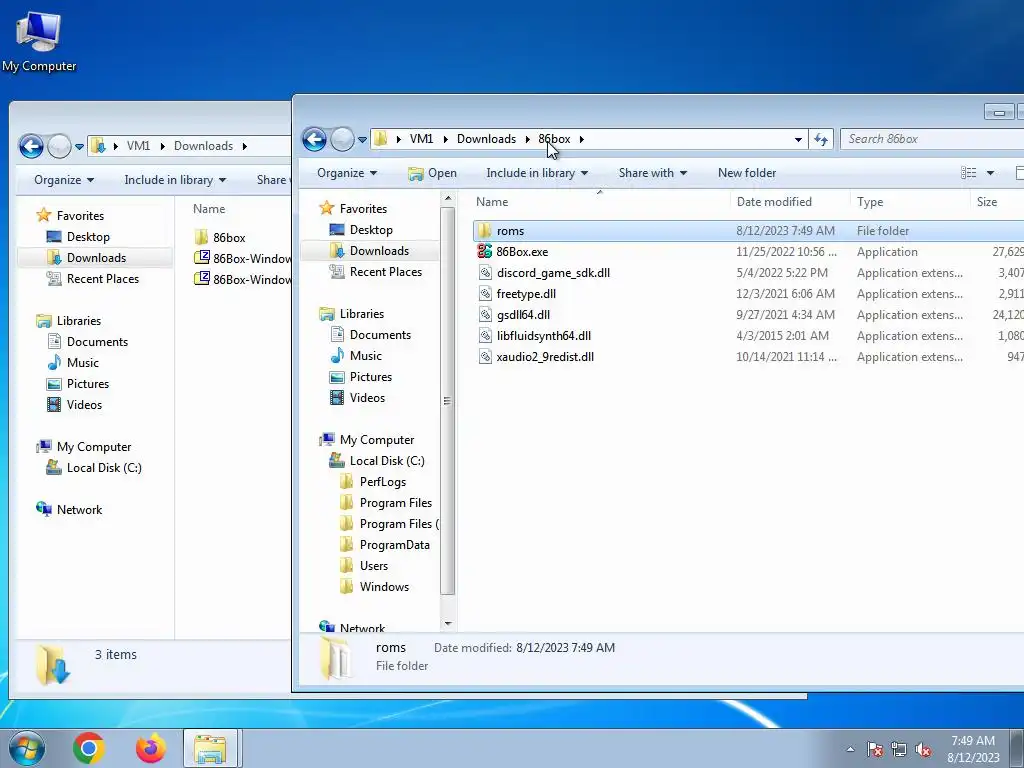Click VM1 in the 86box address breadcrumb
Screen dimensions: 1024x768
[x=421, y=139]
